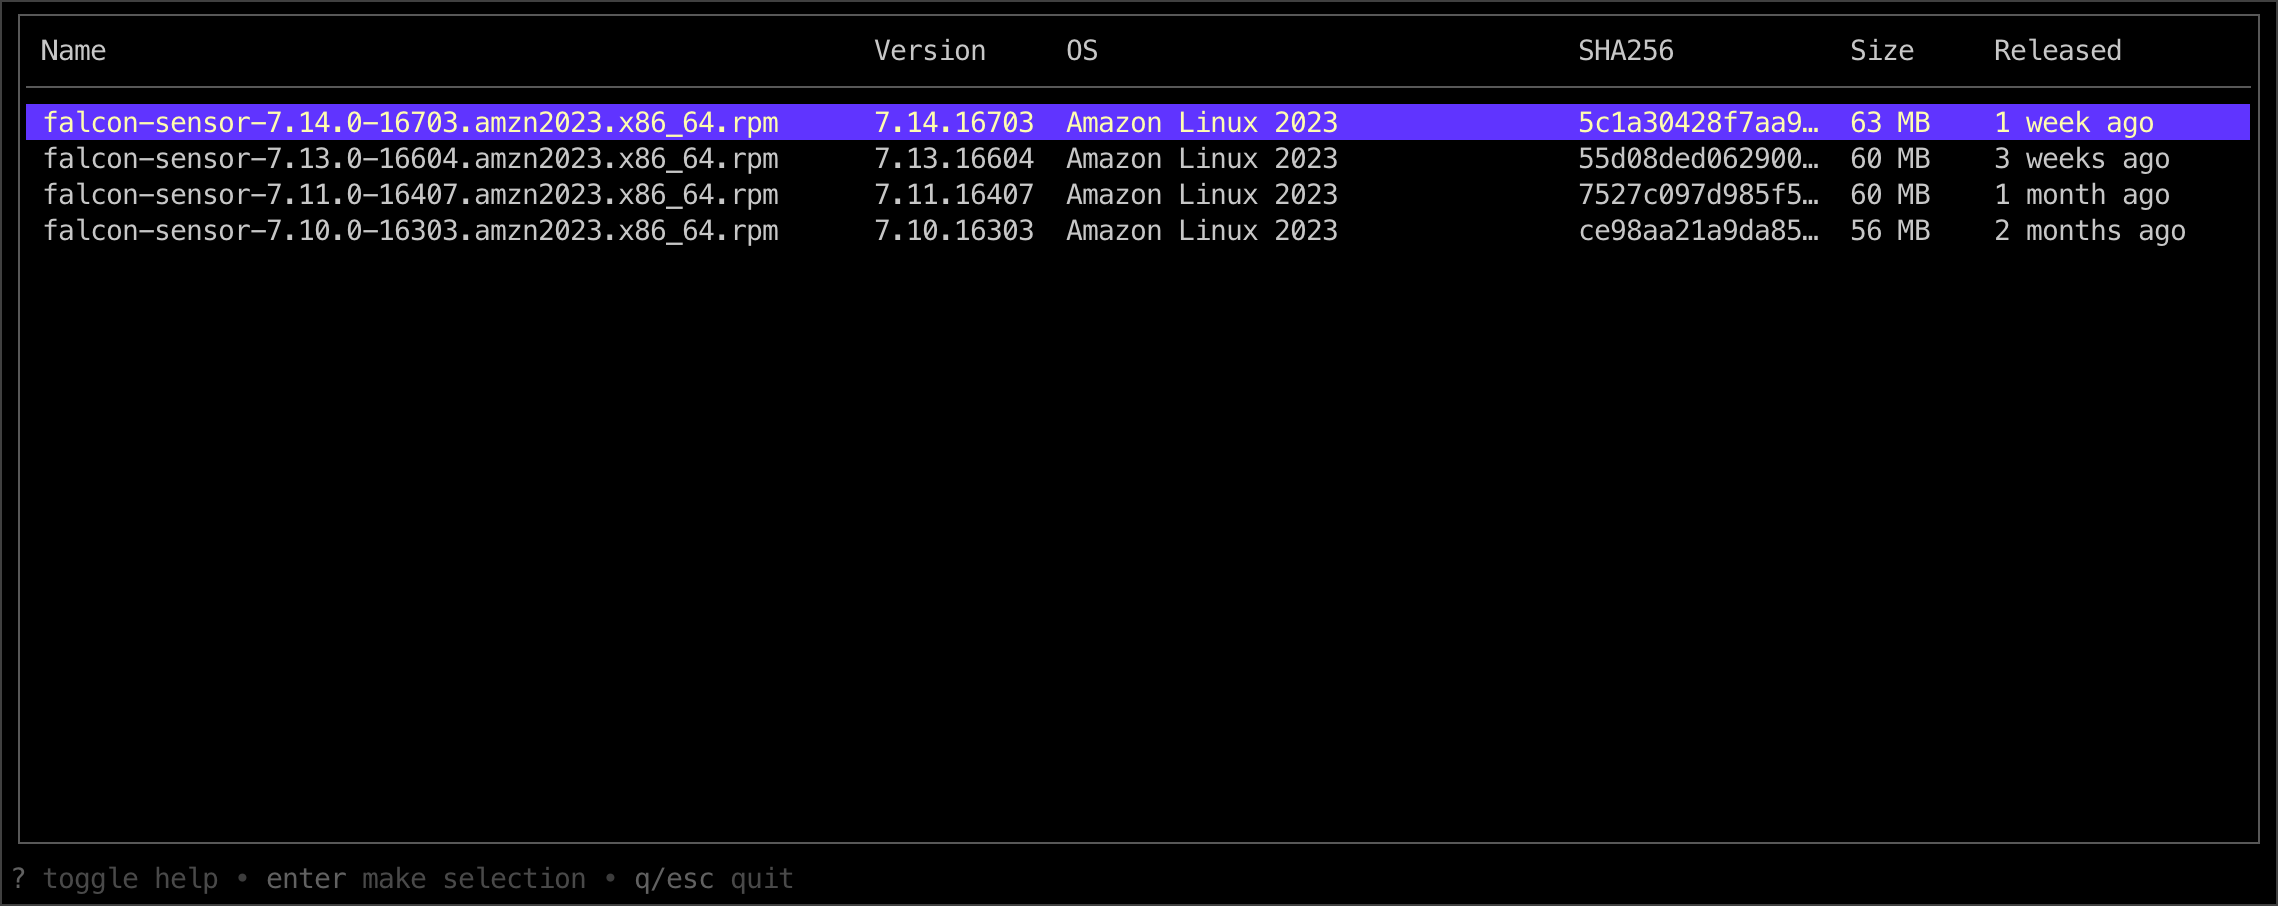
Task: Click the "3 weeks ago" release date
Action: click(2082, 159)
